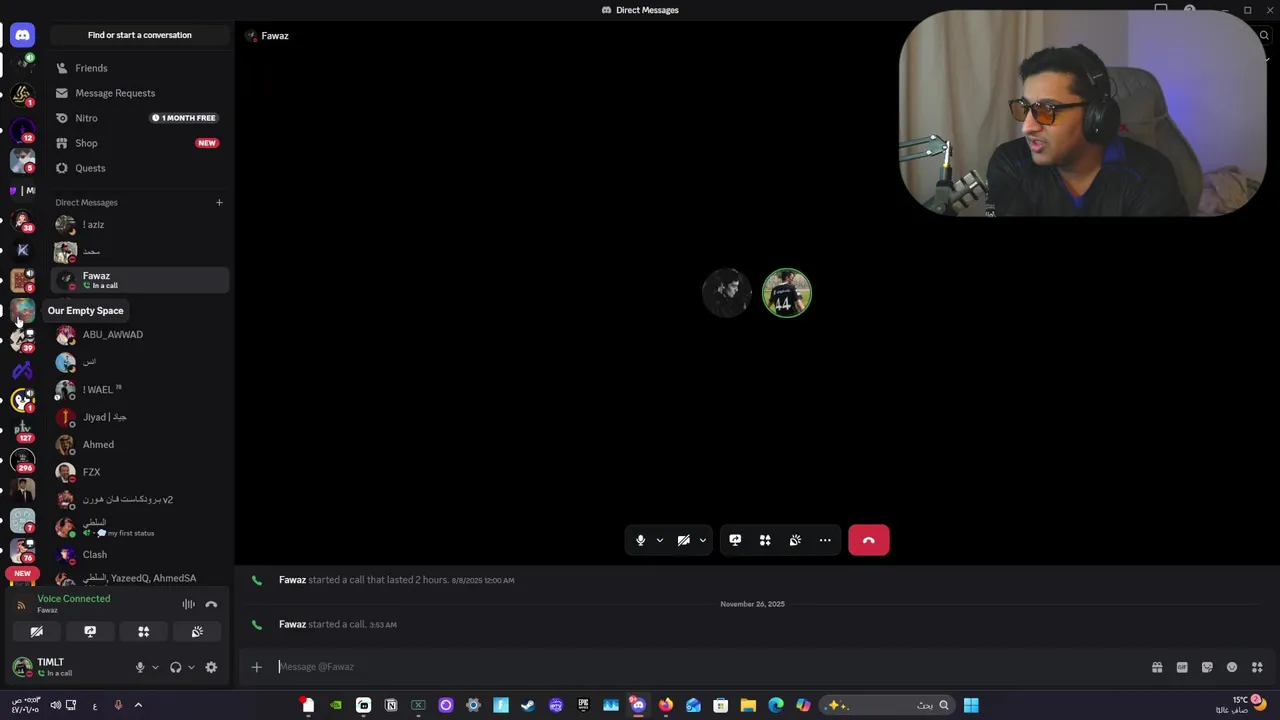Image resolution: width=1280 pixels, height=720 pixels.
Task: Open DM with ! aziz
Action: [140, 225]
